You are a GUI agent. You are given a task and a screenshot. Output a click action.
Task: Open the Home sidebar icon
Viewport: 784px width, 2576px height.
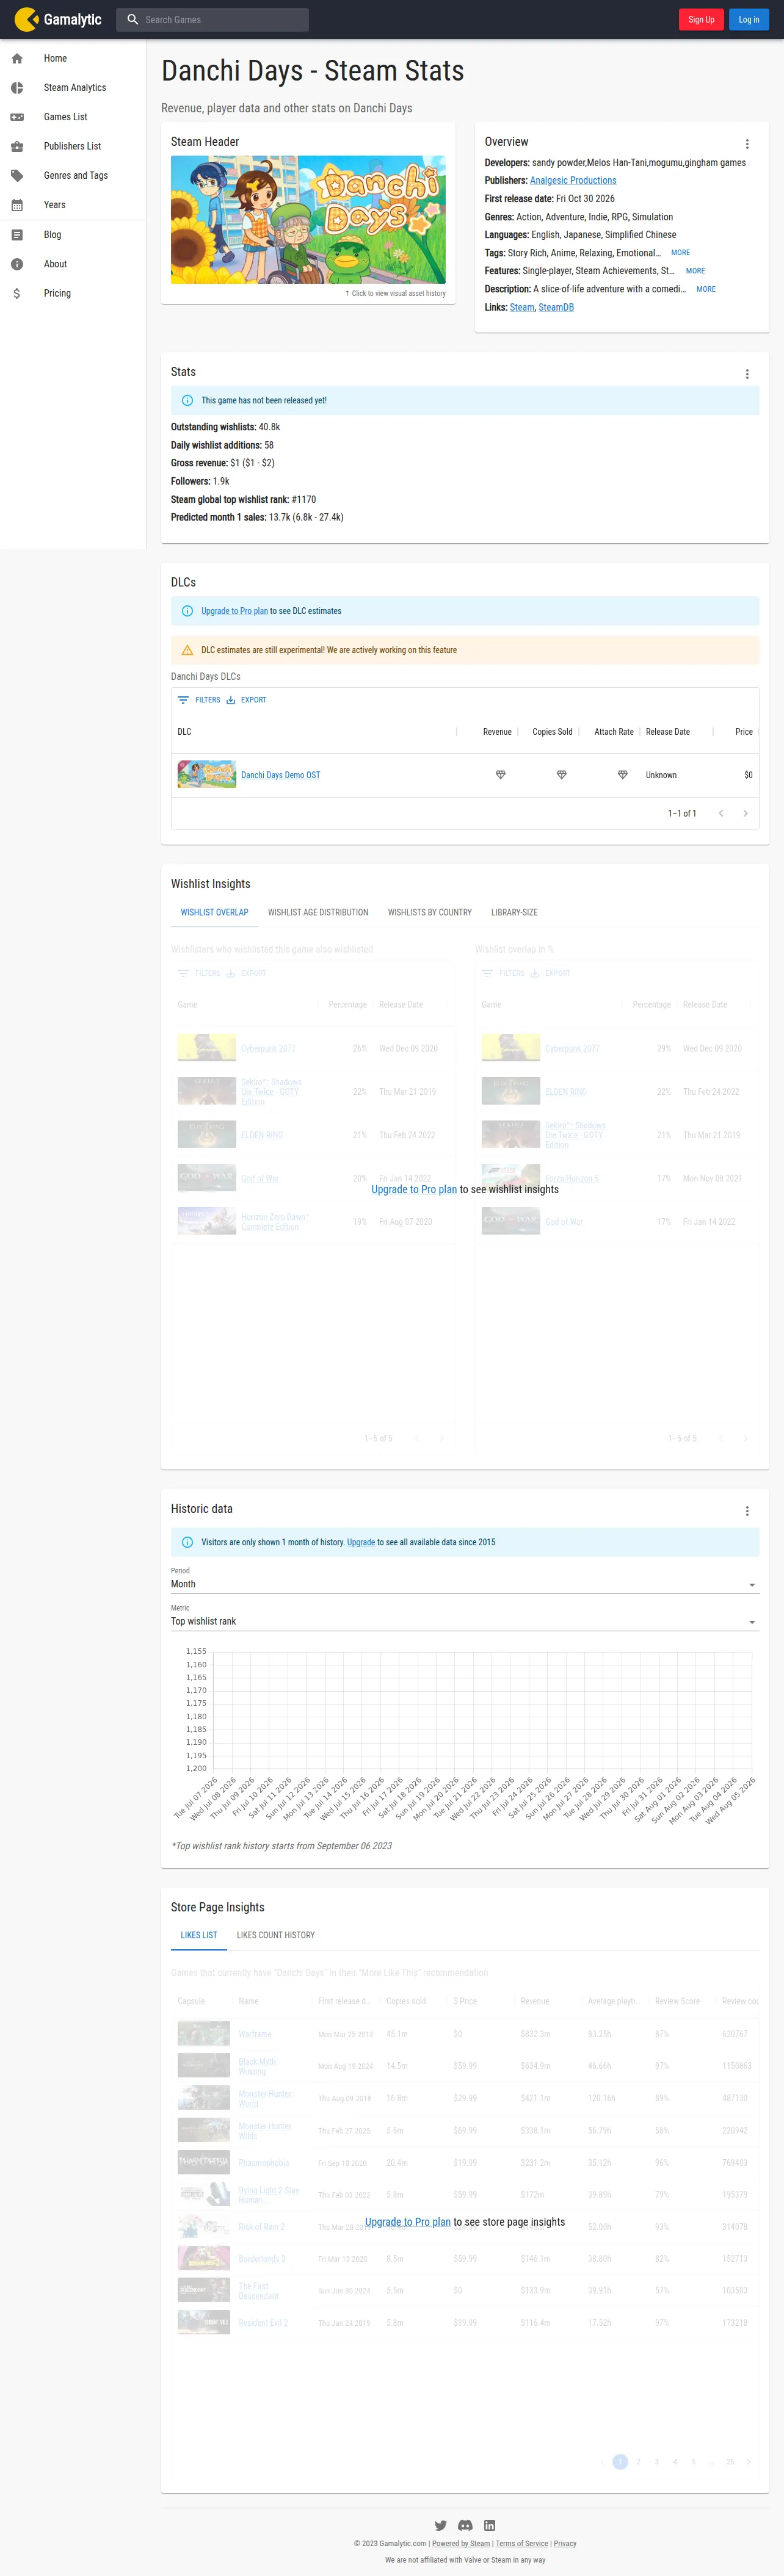(x=17, y=59)
